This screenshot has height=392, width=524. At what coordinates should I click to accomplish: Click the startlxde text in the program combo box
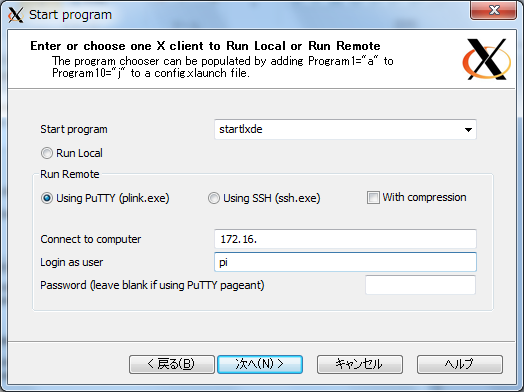click(x=241, y=129)
